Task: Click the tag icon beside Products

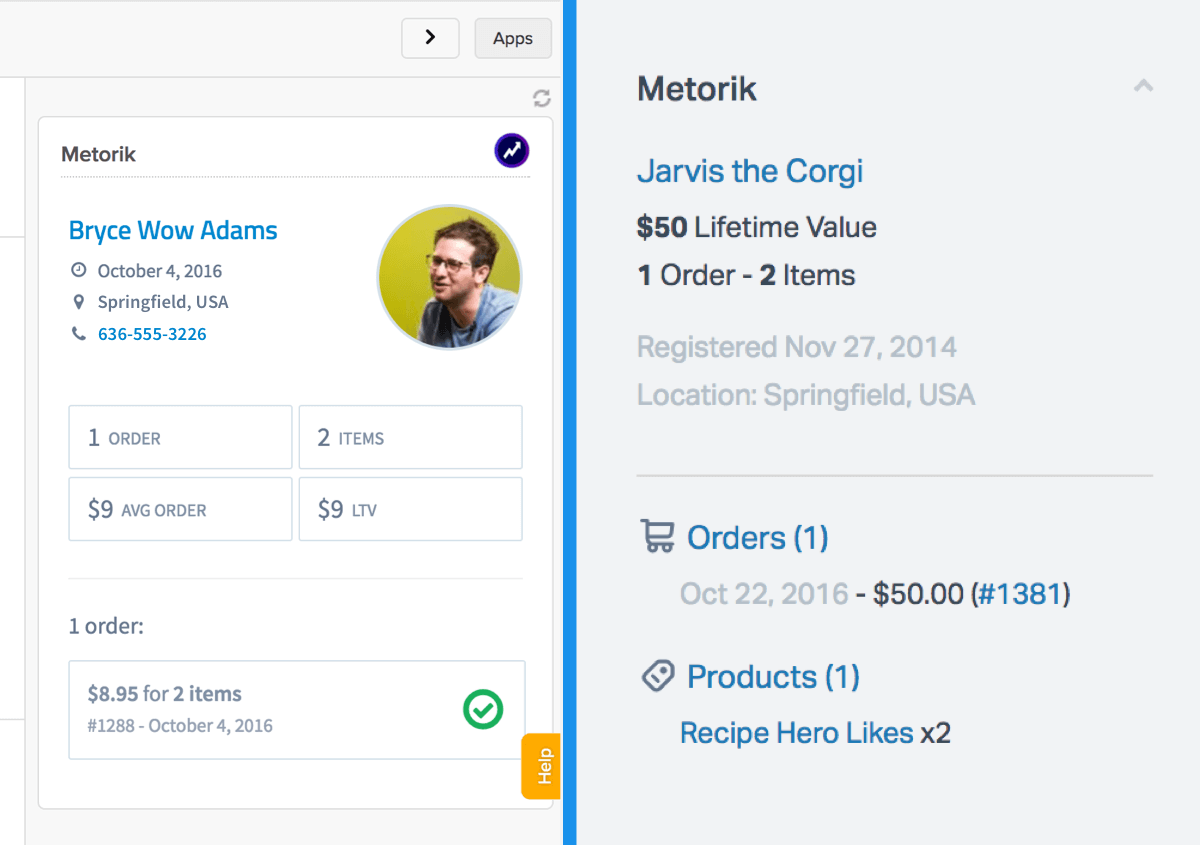Action: click(x=658, y=676)
